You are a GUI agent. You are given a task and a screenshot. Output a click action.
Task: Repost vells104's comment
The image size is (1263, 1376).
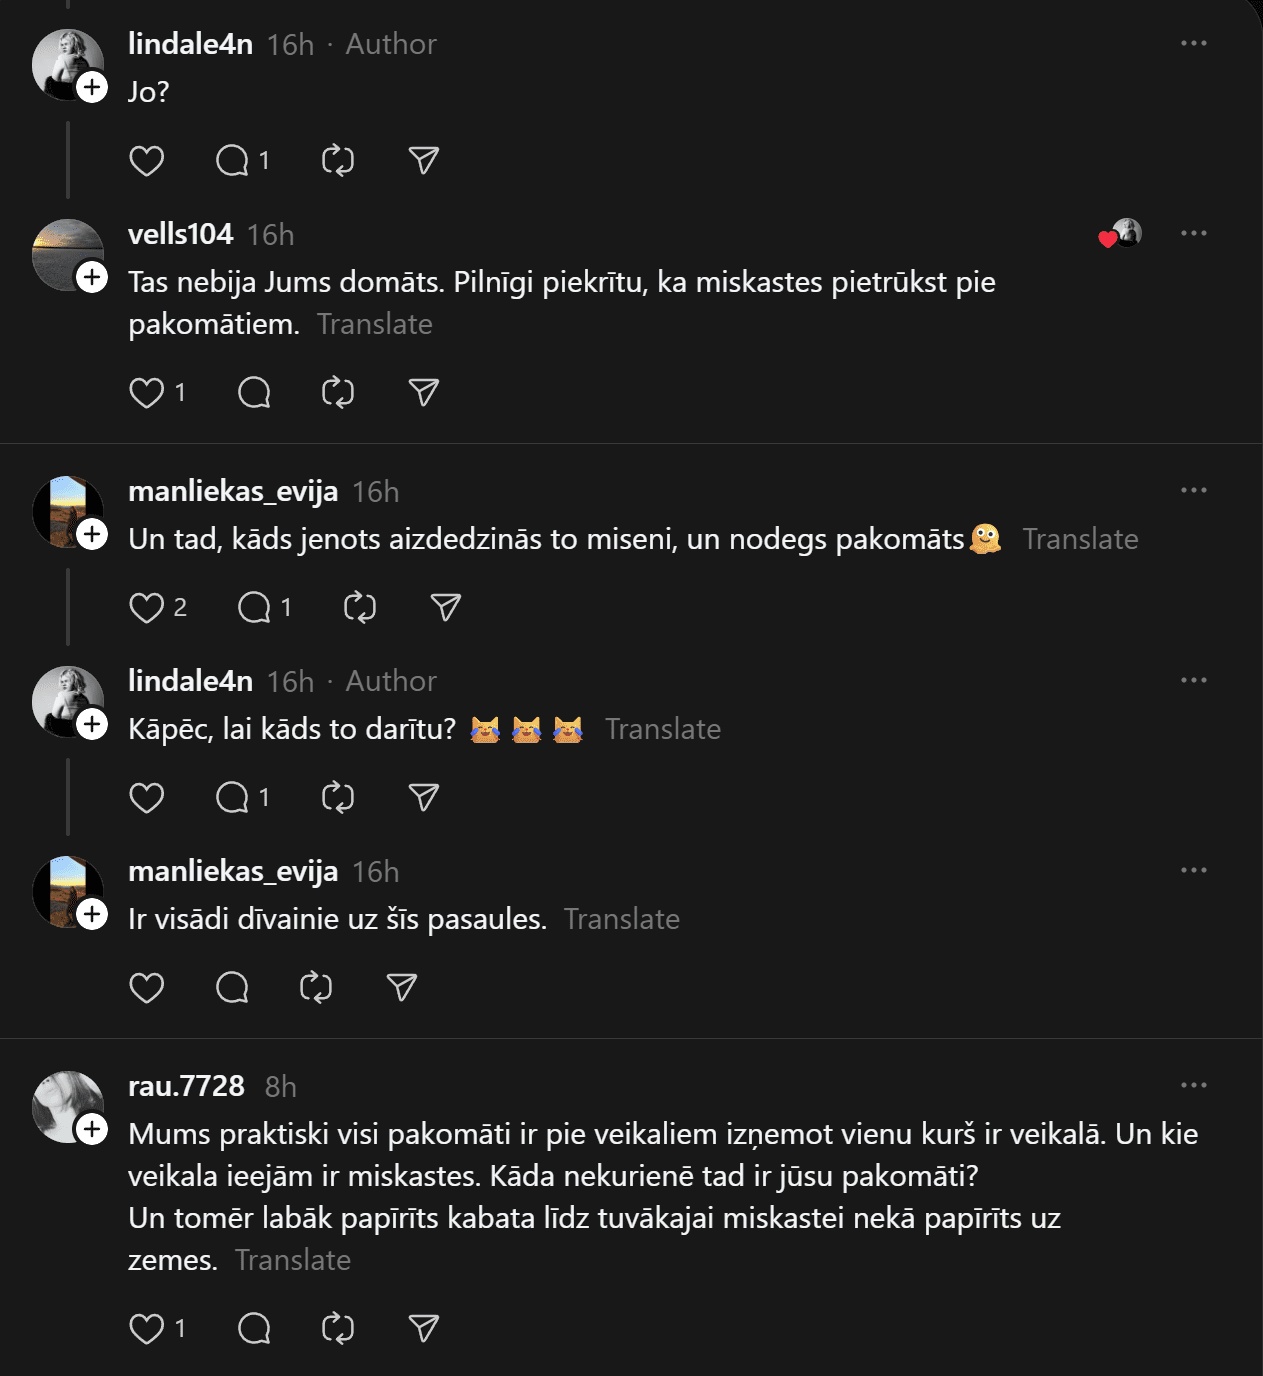[x=338, y=393]
